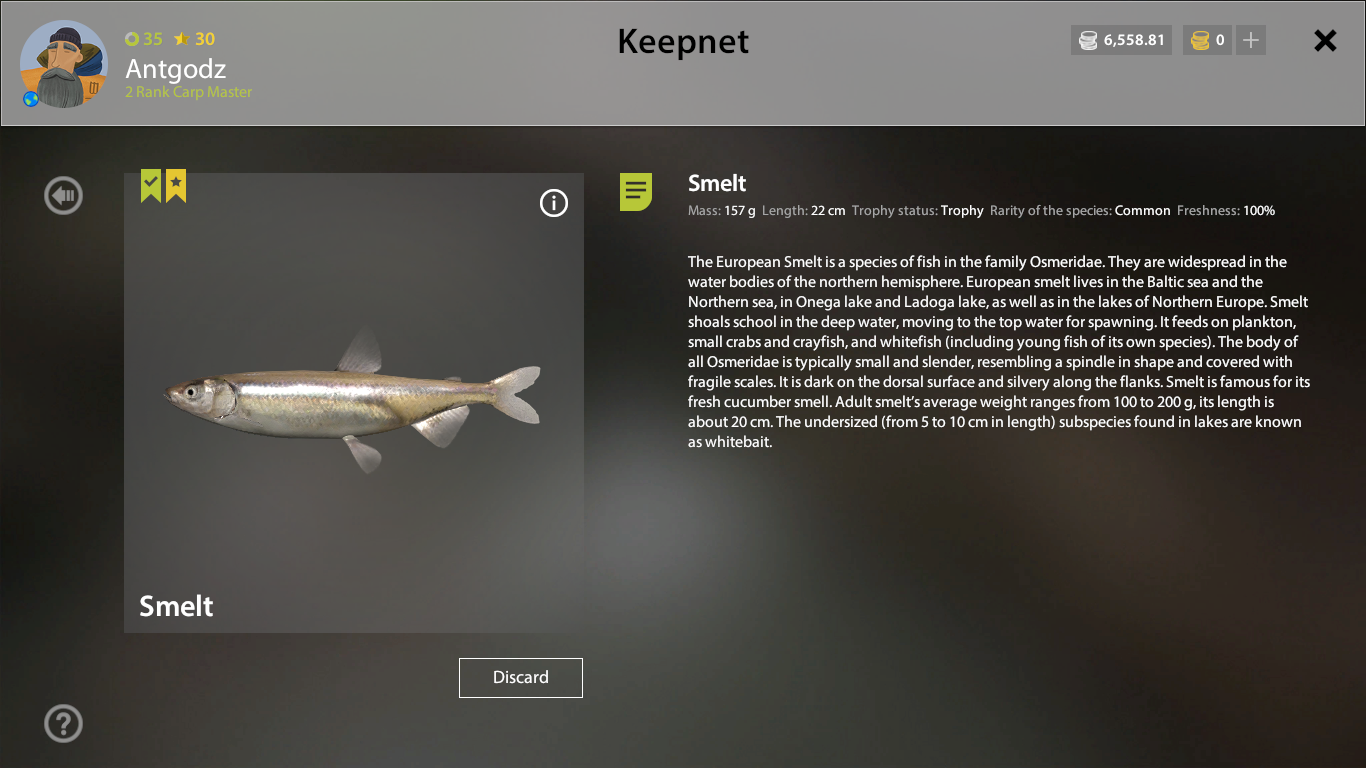The width and height of the screenshot is (1366, 768).
Task: Select the 2 Rank Carp Master title
Action: [x=188, y=92]
